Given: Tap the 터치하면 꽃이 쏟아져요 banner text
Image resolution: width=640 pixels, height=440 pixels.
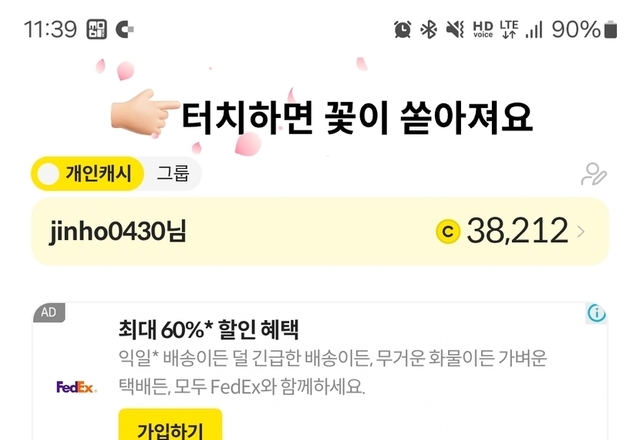Looking at the screenshot, I should click(357, 118).
